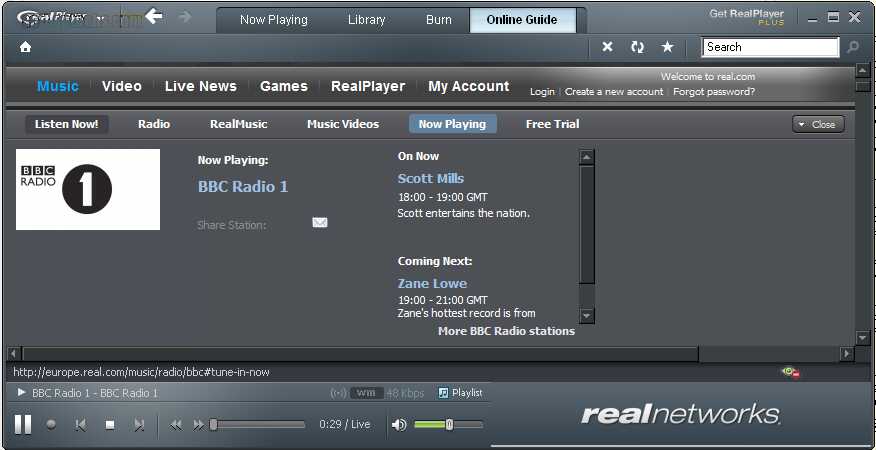Select the Radio submenu item
Image resolution: width=876 pixels, height=450 pixels.
click(x=154, y=124)
